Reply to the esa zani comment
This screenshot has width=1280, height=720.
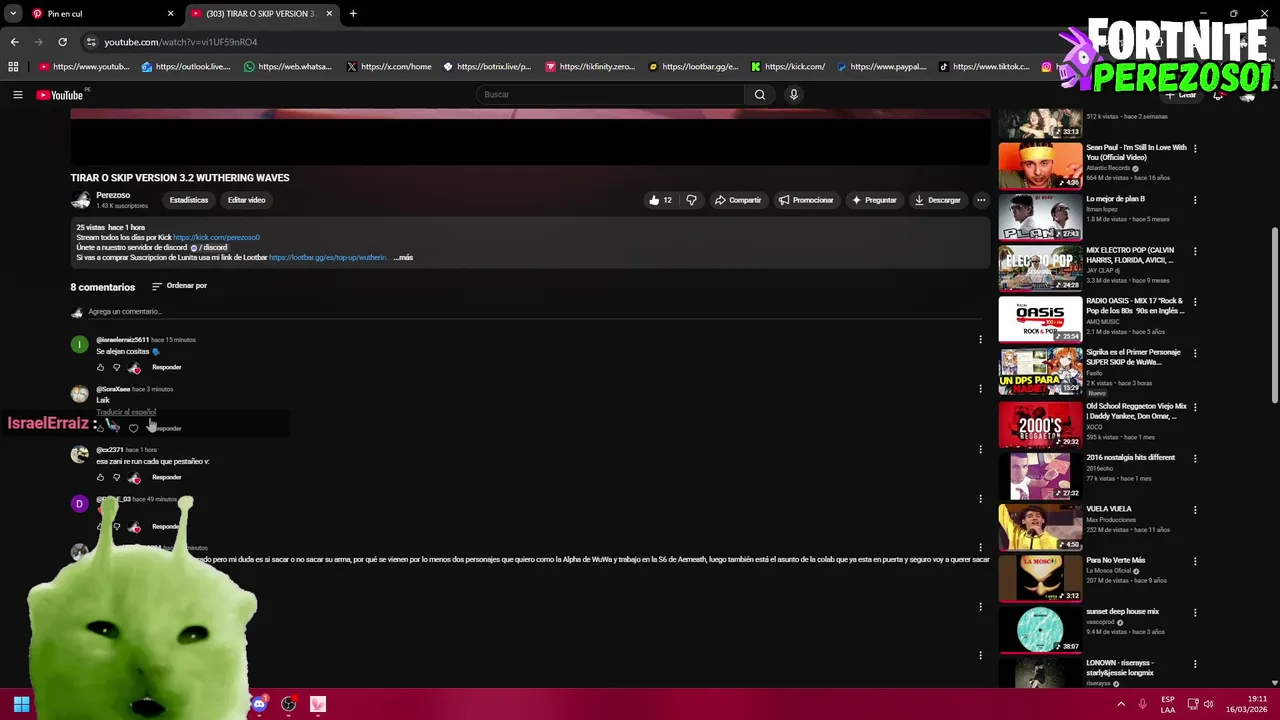click(x=166, y=477)
